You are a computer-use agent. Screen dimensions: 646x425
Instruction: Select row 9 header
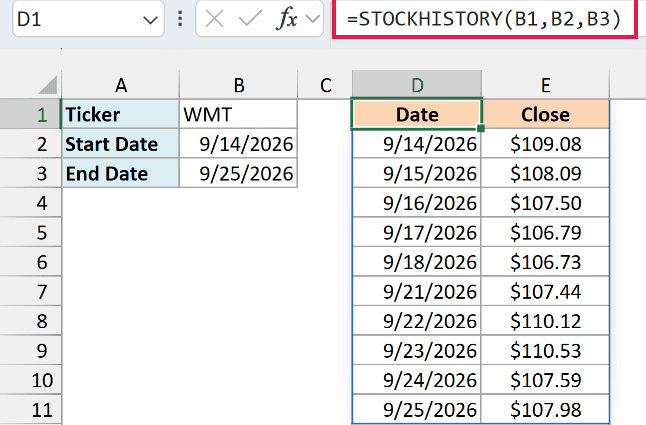click(x=31, y=350)
